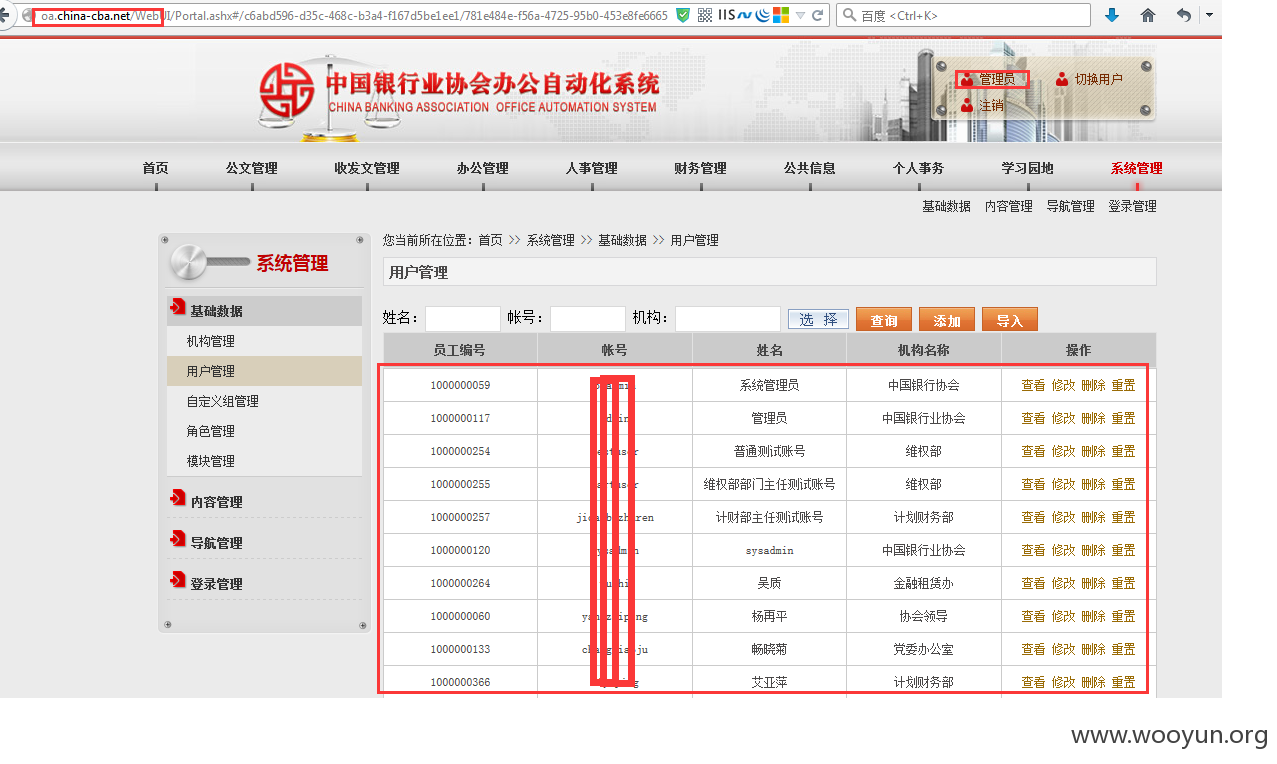Viewport: 1277px width, 764px height.
Task: Open the 办公管理 menu
Action: point(482,168)
